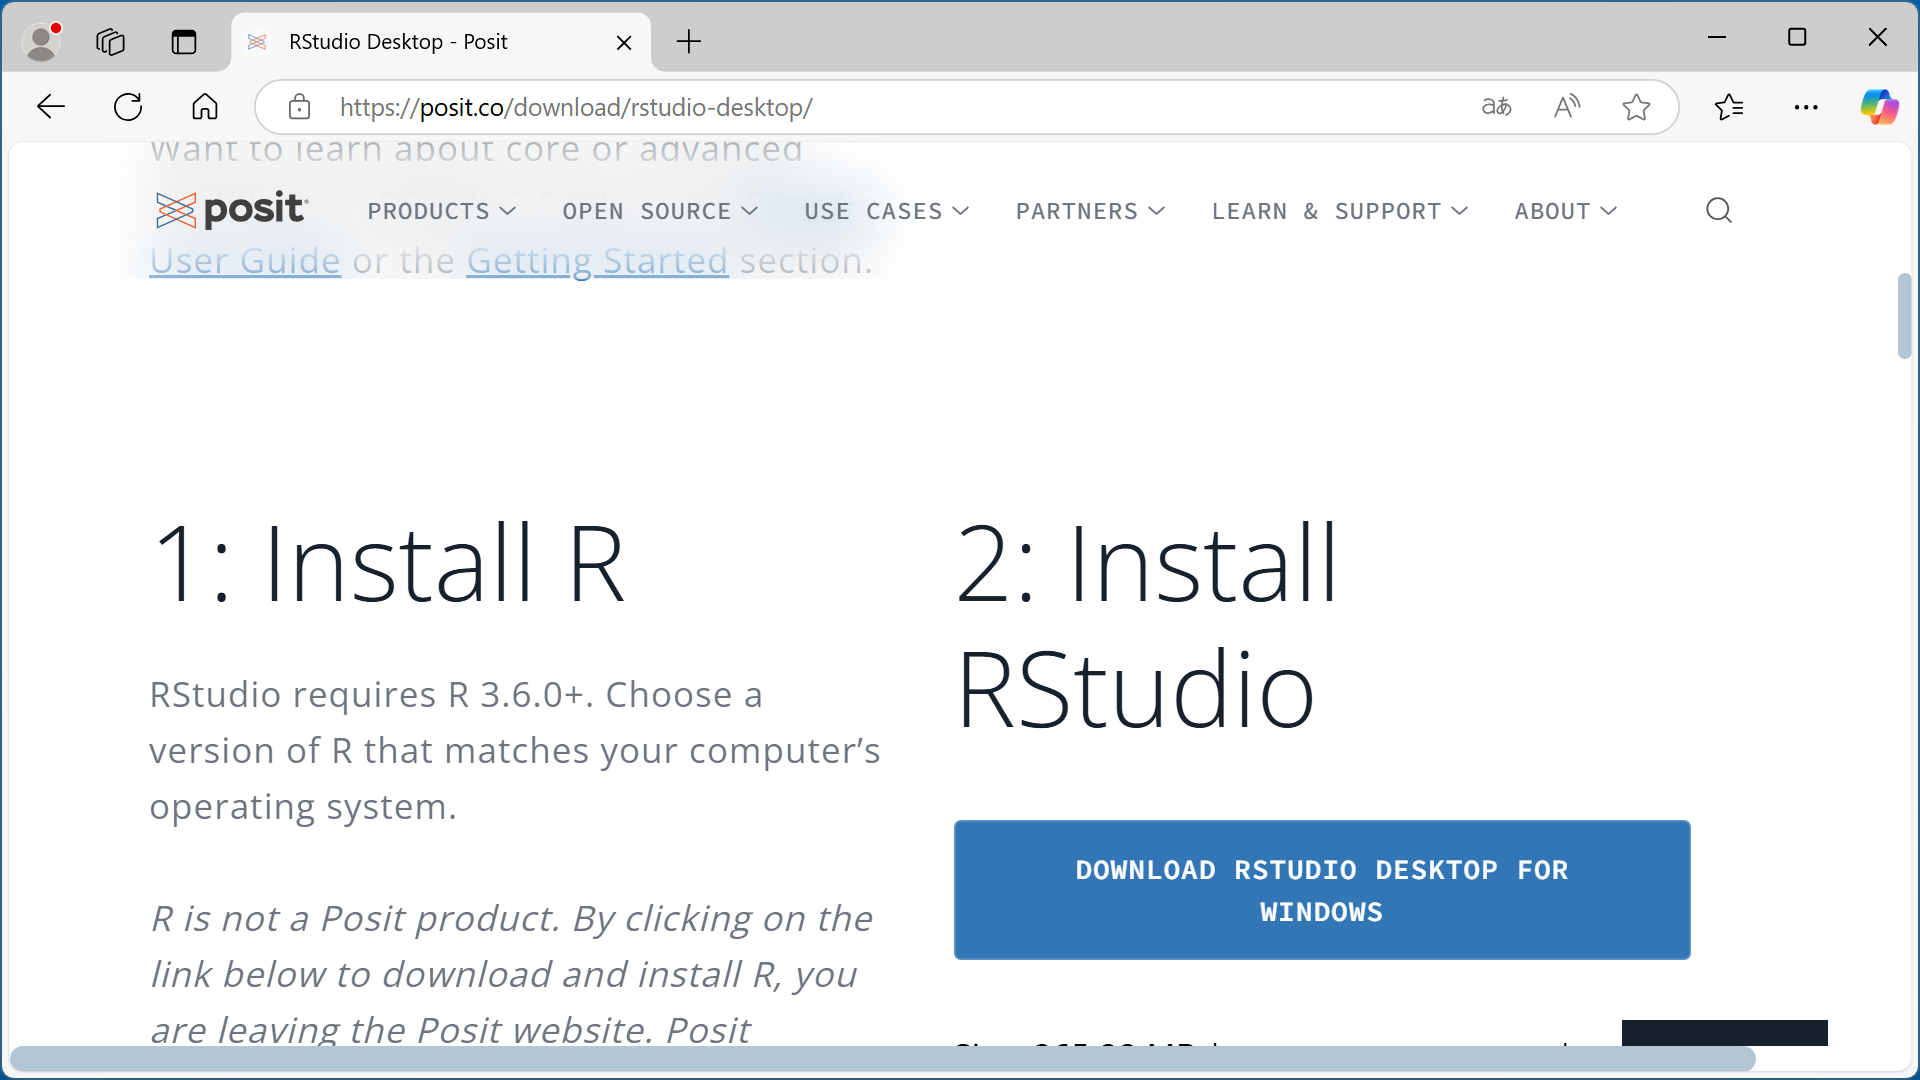Image resolution: width=1920 pixels, height=1080 pixels.
Task: Toggle vertical tabs pane icon
Action: pyautogui.click(x=184, y=42)
